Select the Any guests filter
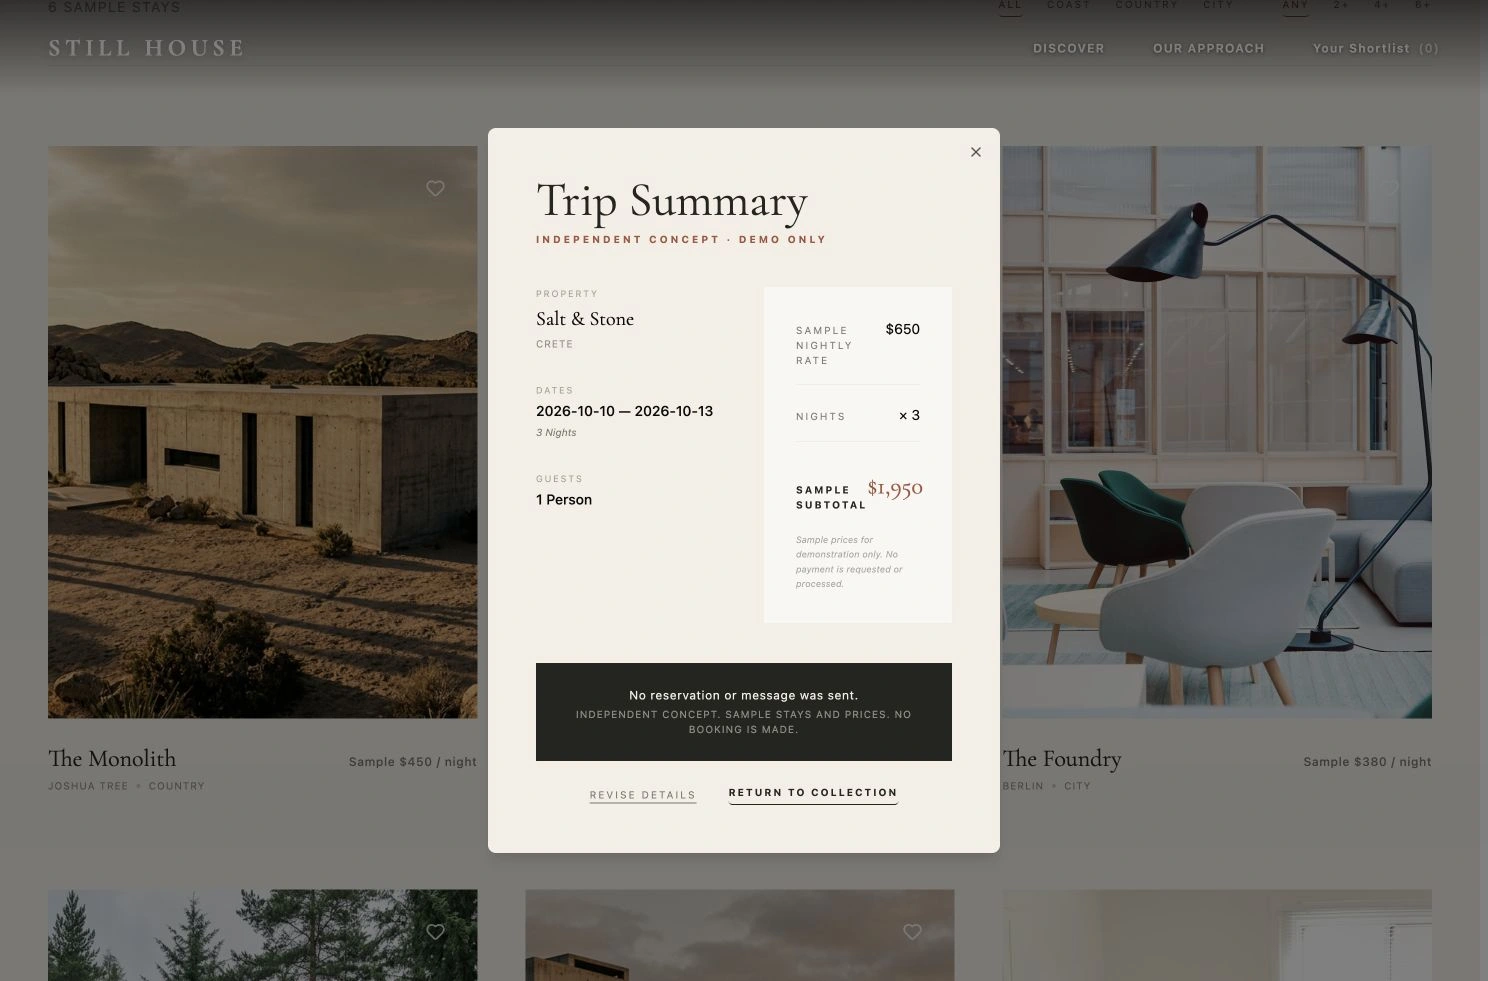 (1295, 6)
